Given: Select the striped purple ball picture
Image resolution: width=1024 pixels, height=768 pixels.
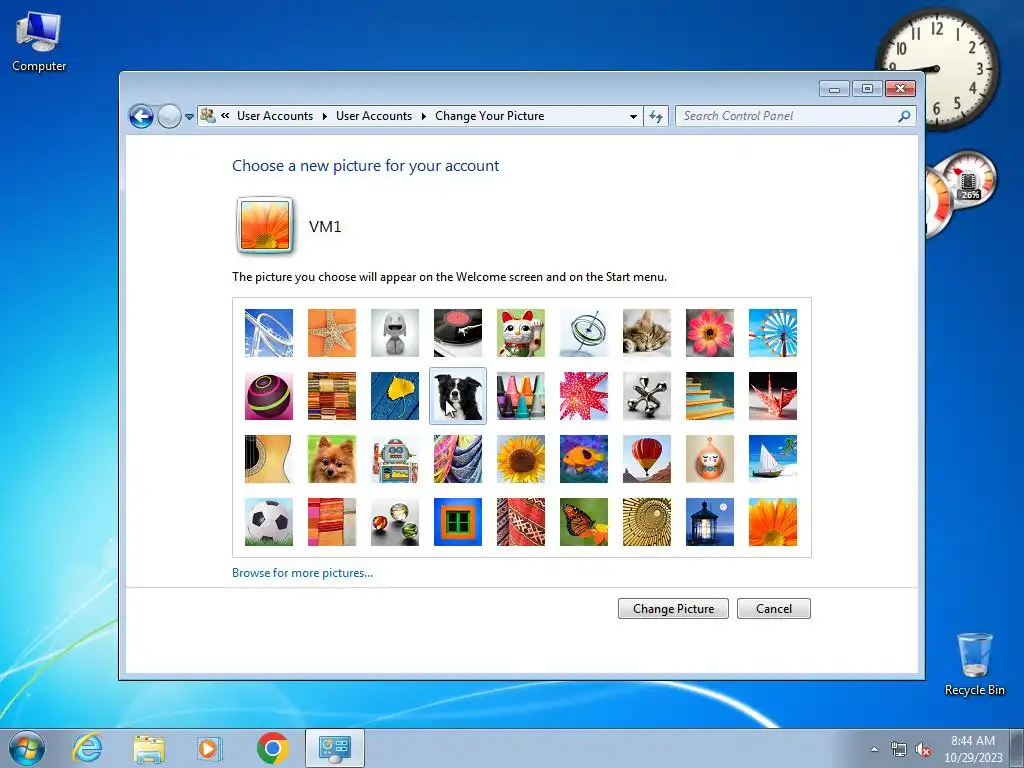Looking at the screenshot, I should [268, 396].
